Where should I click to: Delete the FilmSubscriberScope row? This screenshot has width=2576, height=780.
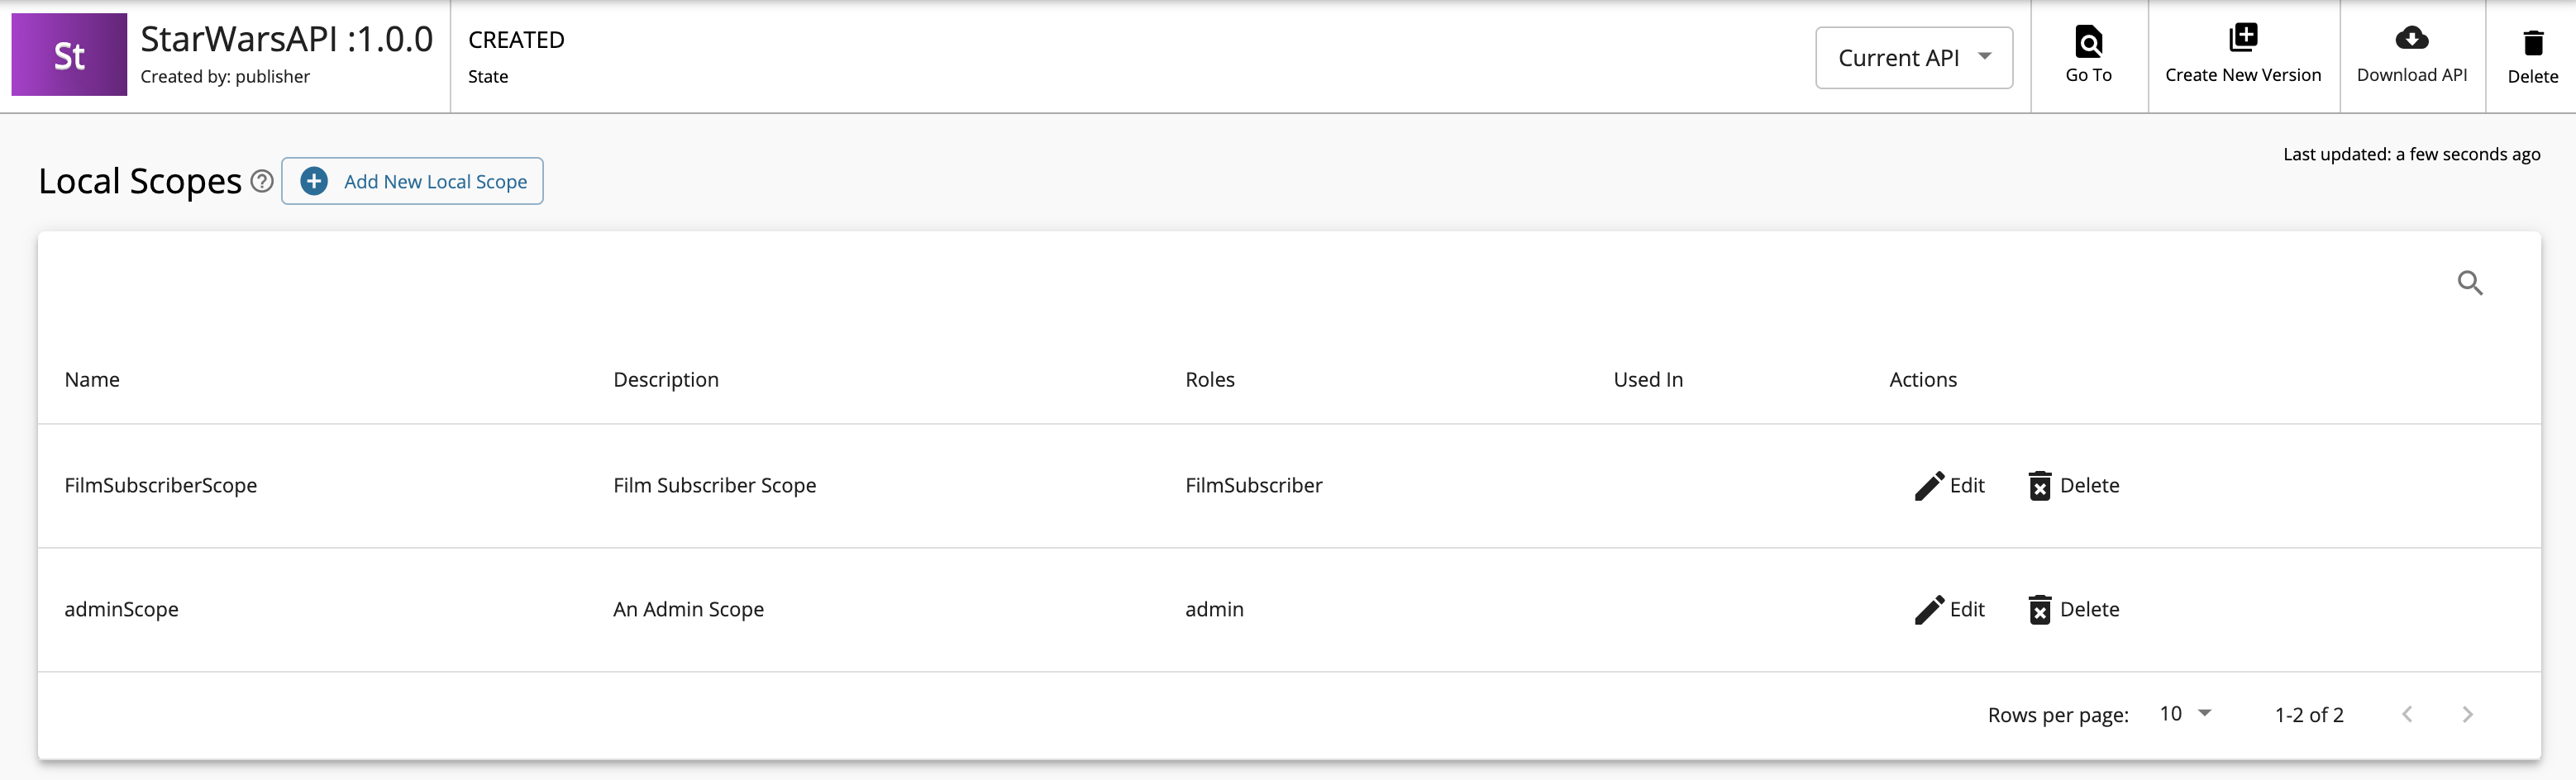(x=2073, y=485)
